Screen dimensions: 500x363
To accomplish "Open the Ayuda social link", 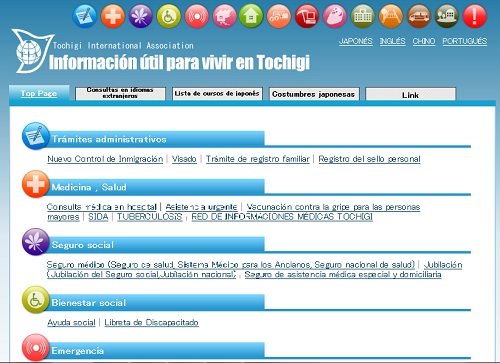I will tap(71, 323).
